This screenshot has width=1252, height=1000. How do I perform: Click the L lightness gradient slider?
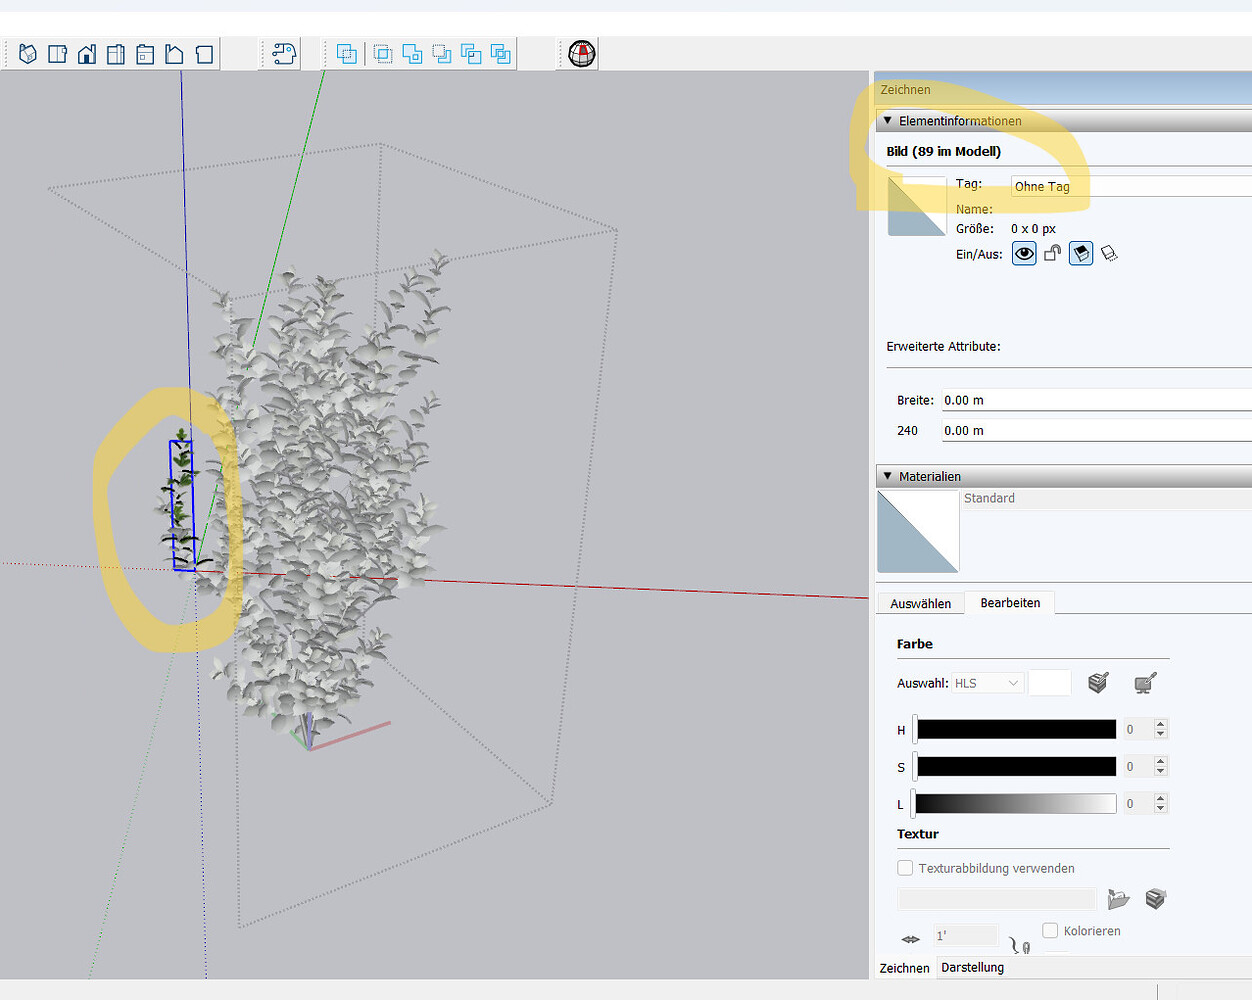coord(1015,803)
